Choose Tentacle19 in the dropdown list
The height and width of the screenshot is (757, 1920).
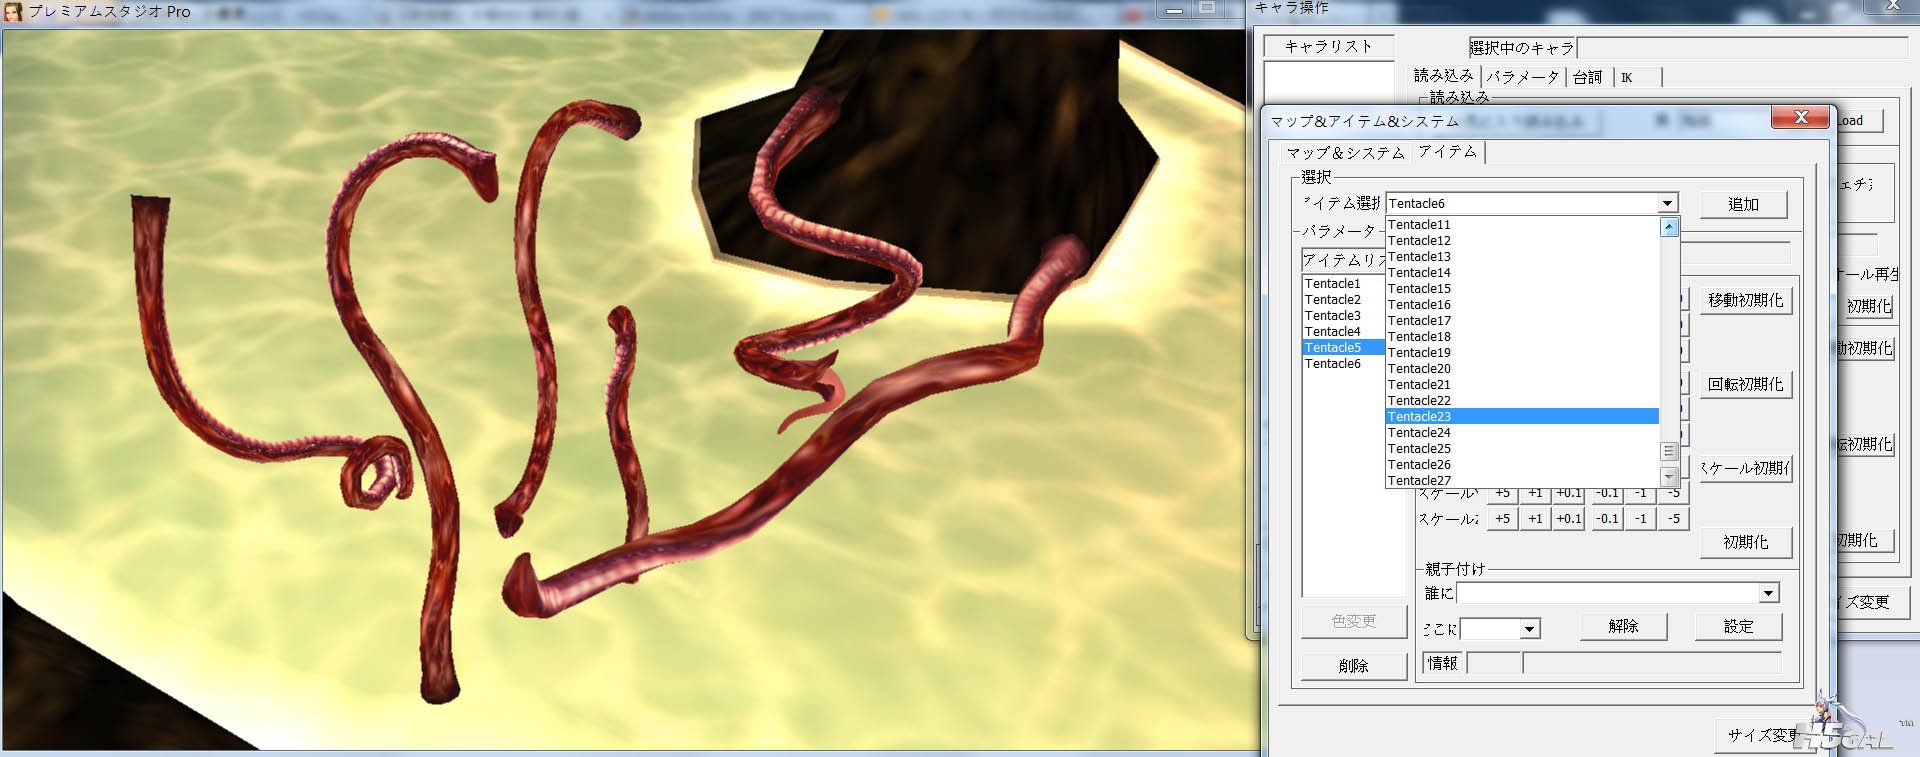1522,353
